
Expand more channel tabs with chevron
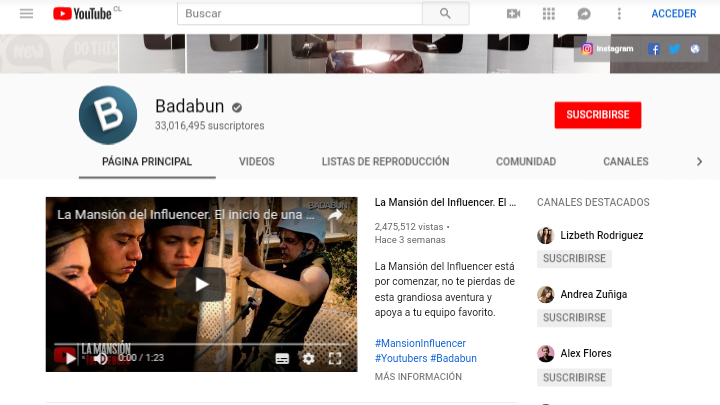pos(699,161)
